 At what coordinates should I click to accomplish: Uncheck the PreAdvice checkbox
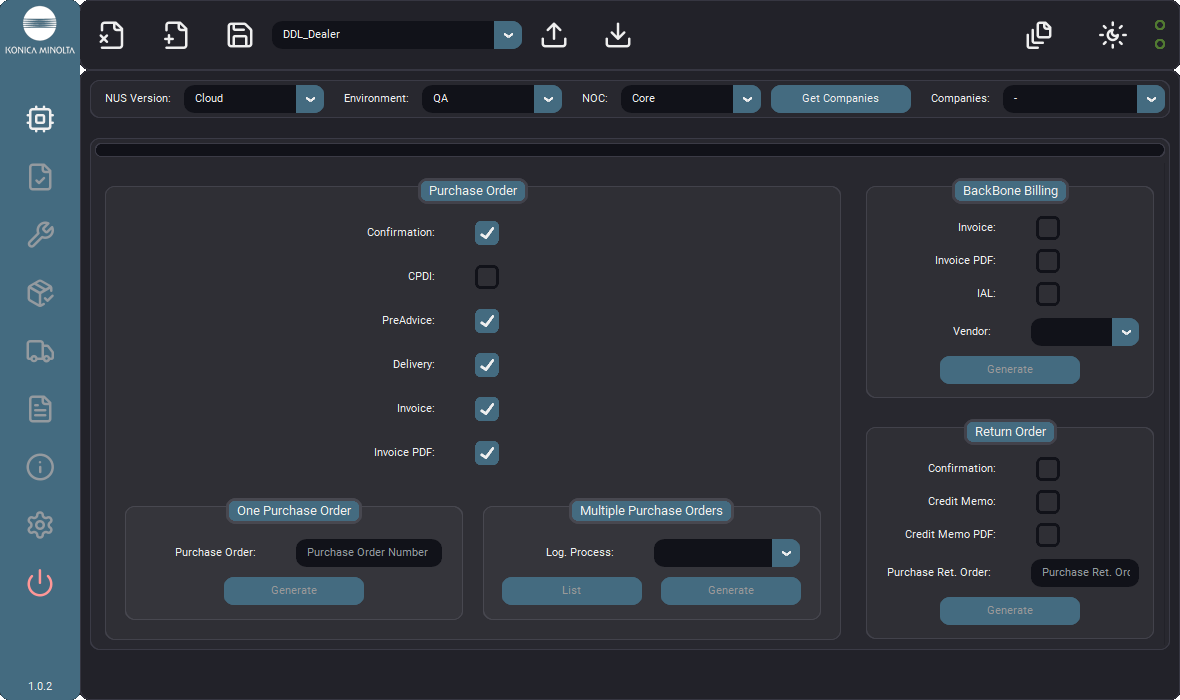coord(487,321)
